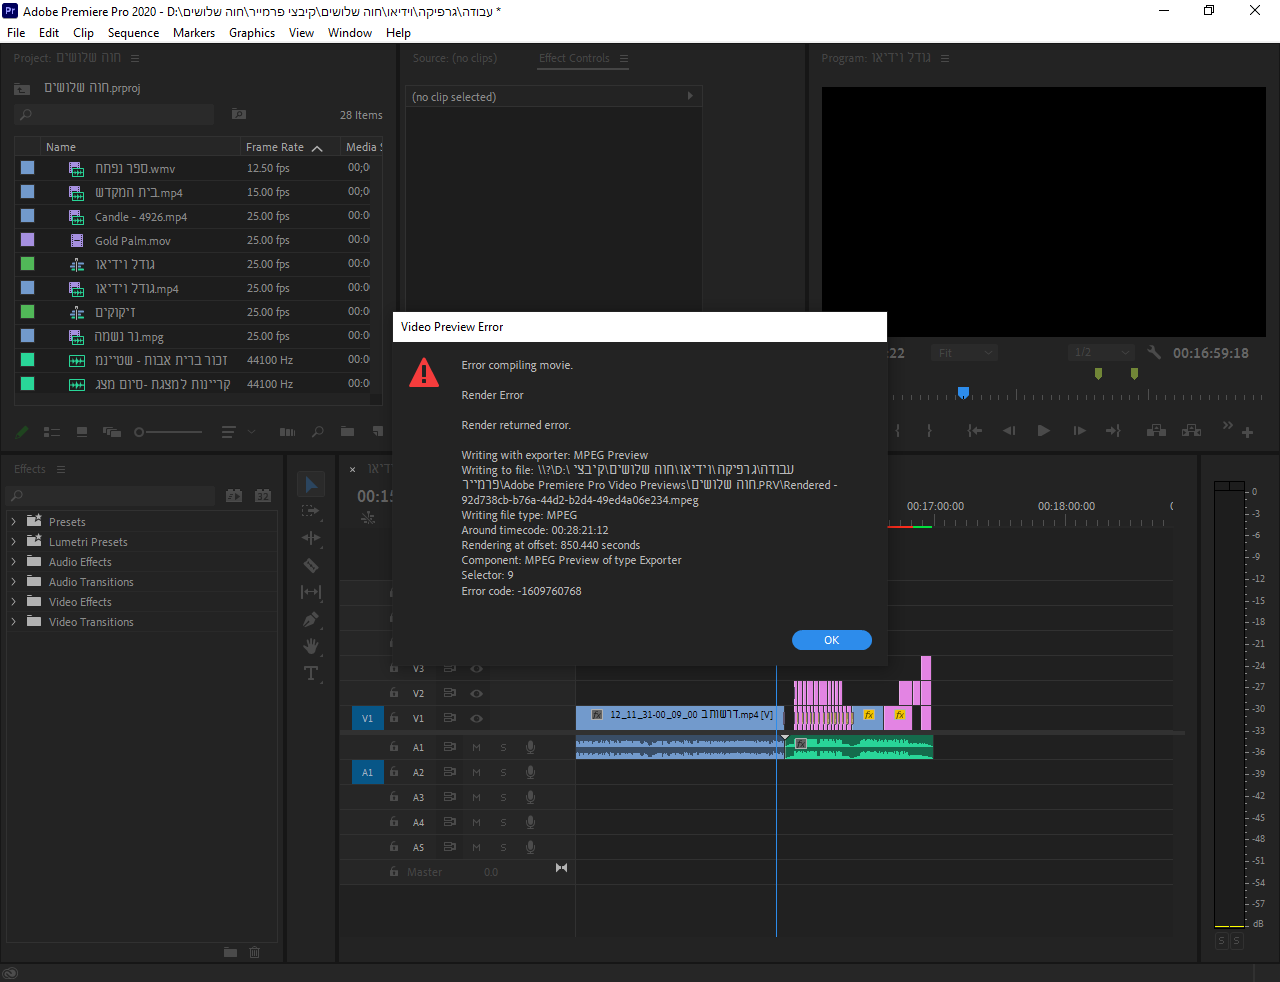The image size is (1280, 982).
Task: Mute audio track A1
Action: [477, 747]
